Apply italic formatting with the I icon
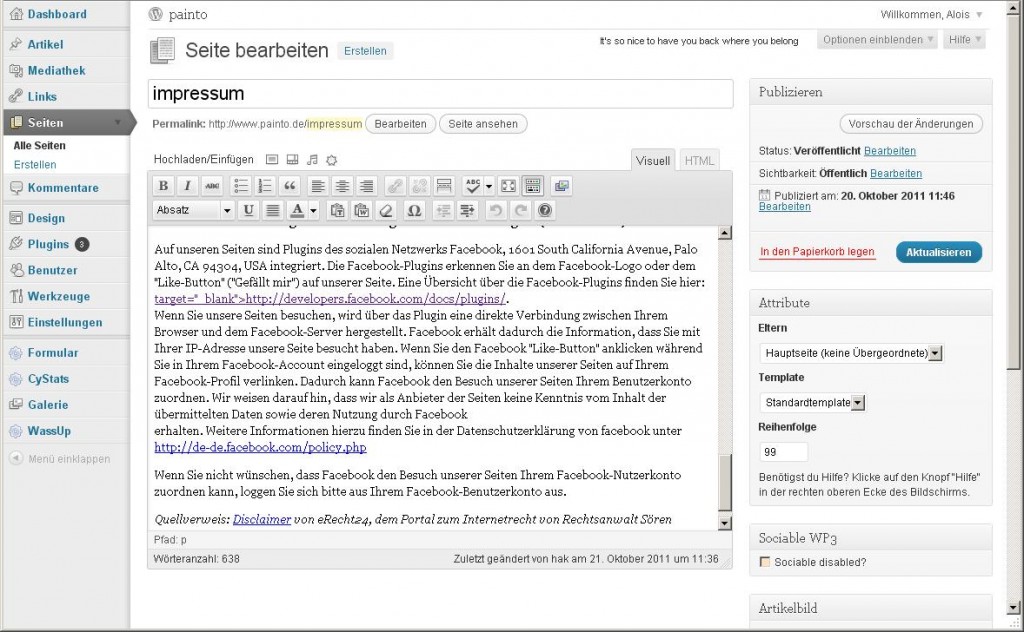This screenshot has width=1024, height=632. pyautogui.click(x=187, y=186)
